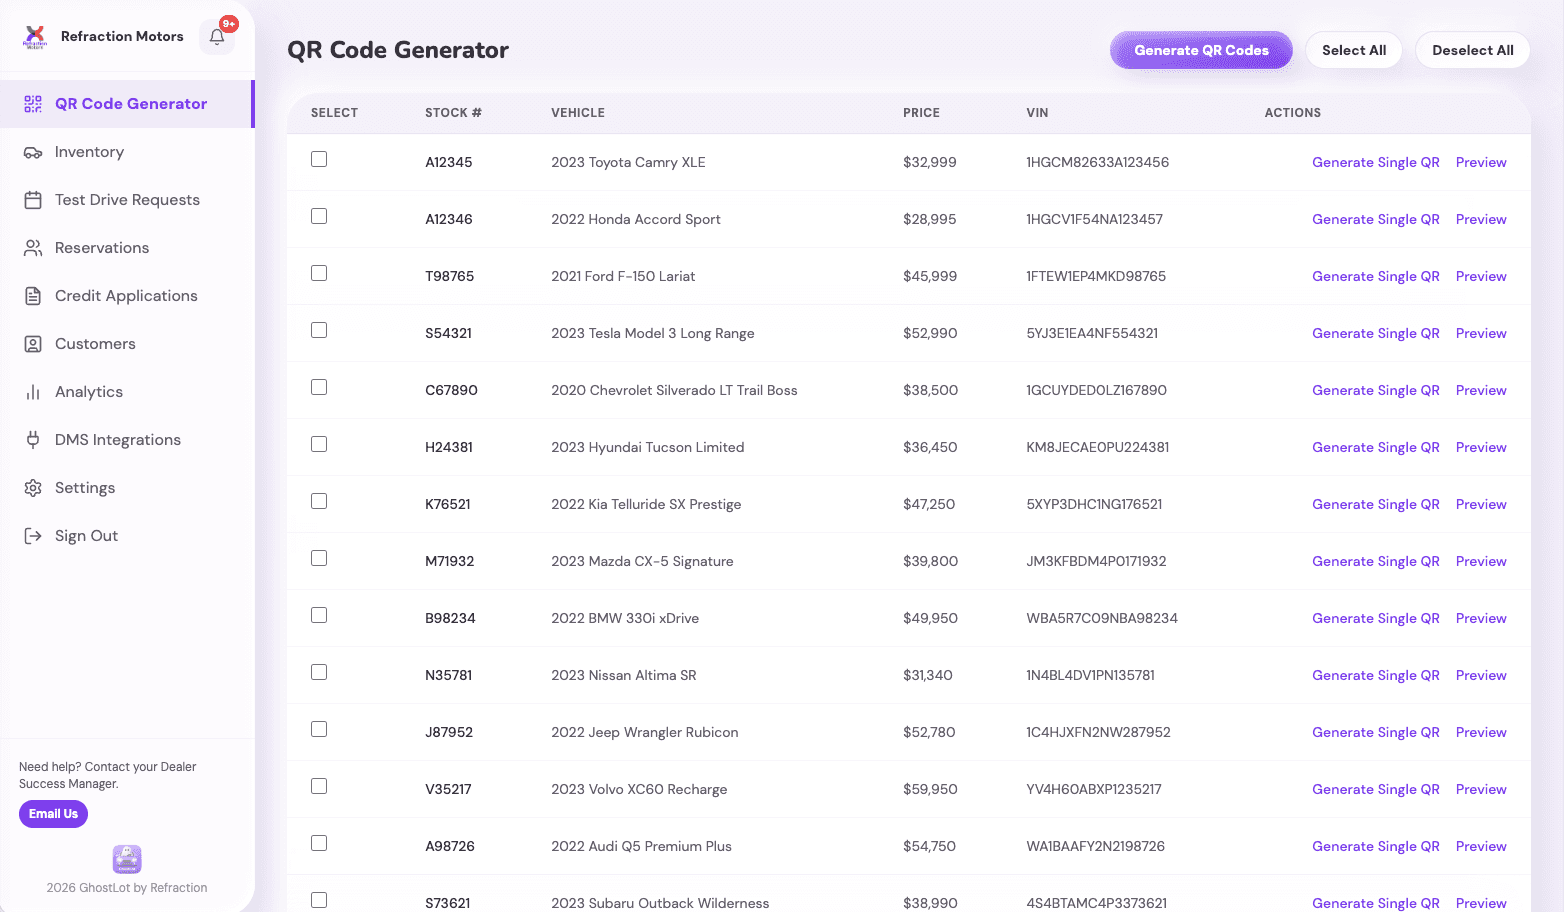This screenshot has width=1564, height=912.
Task: Generate Single QR for Ford F-150 Lariat
Action: (1375, 276)
